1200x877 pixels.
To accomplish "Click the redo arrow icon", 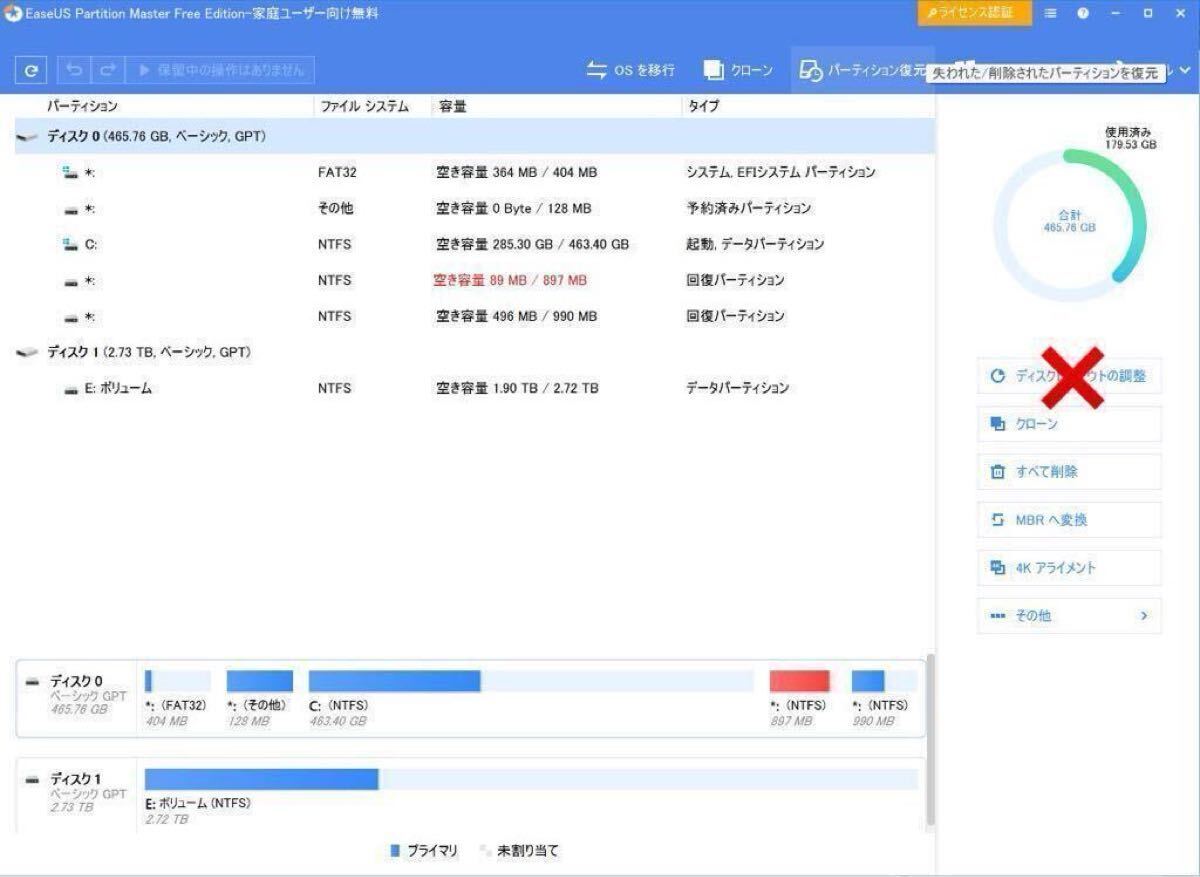I will (x=107, y=71).
